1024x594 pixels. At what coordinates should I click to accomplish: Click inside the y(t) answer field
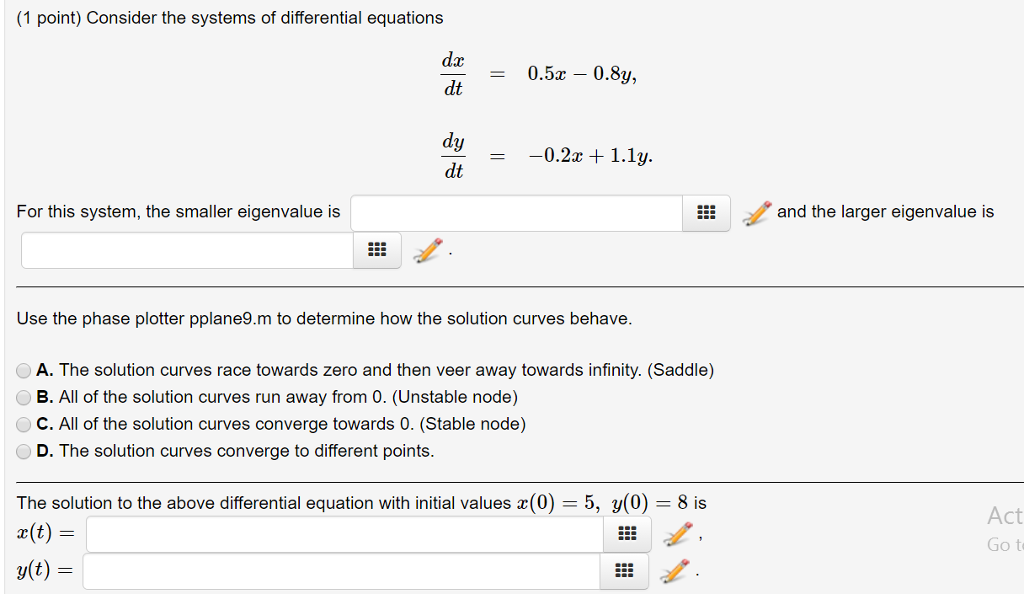click(x=342, y=570)
